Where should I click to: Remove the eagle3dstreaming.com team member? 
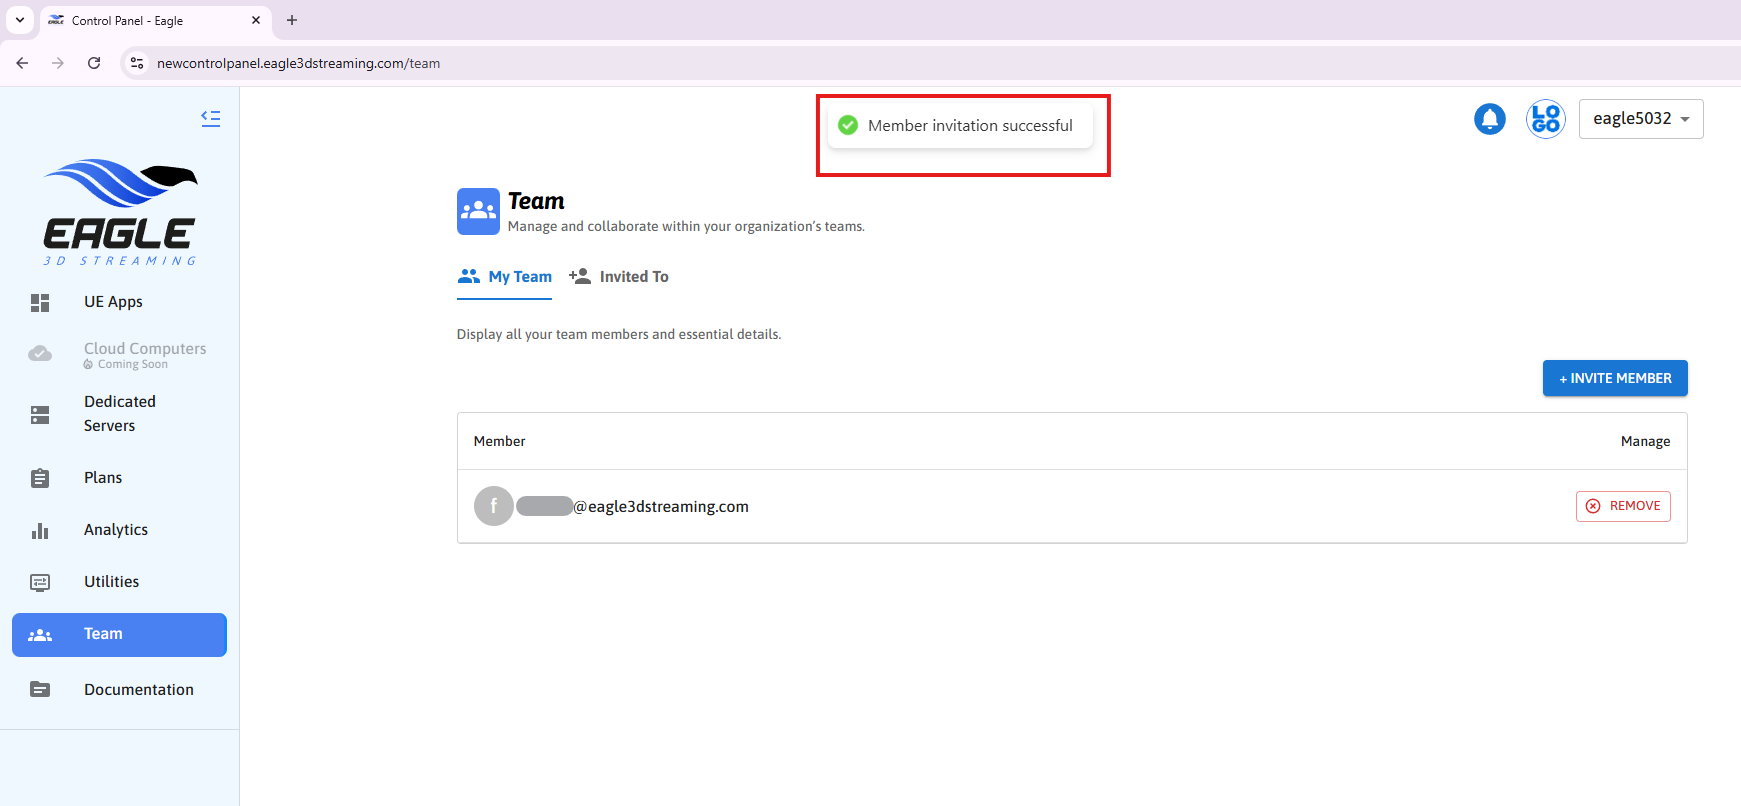1622,506
